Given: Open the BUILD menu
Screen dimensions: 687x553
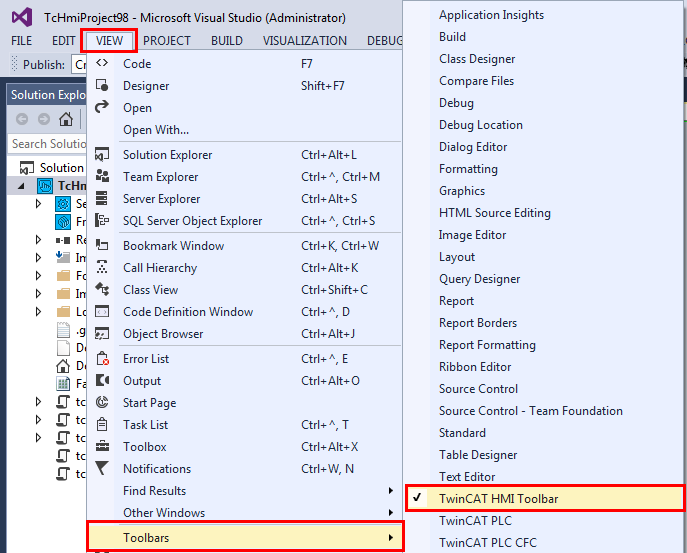Looking at the screenshot, I should tap(227, 41).
